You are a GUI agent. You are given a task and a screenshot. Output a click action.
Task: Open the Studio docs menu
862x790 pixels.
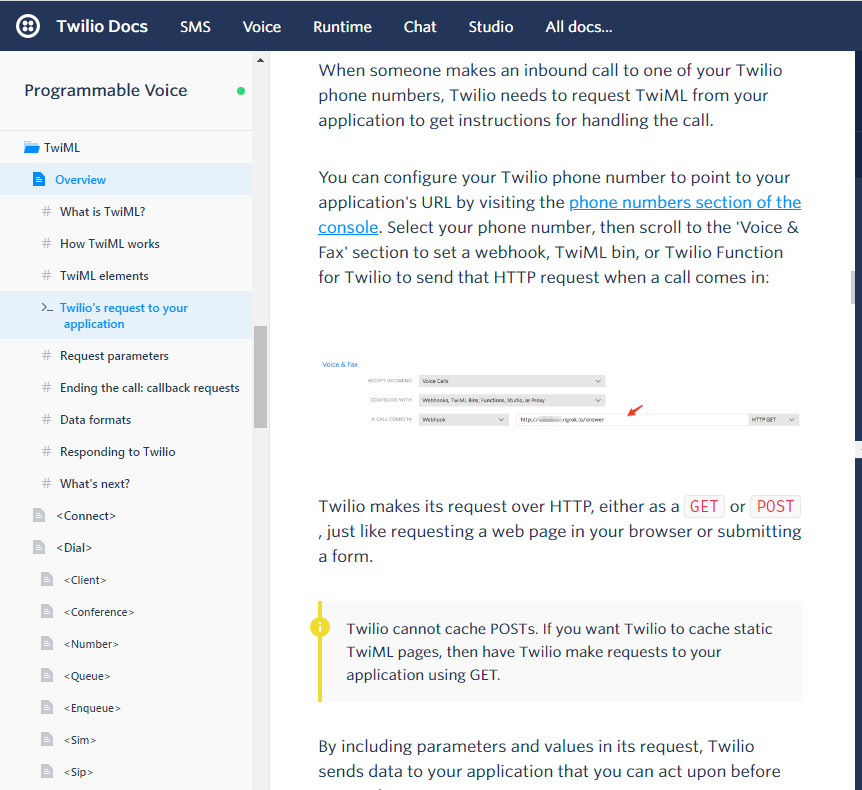click(491, 27)
